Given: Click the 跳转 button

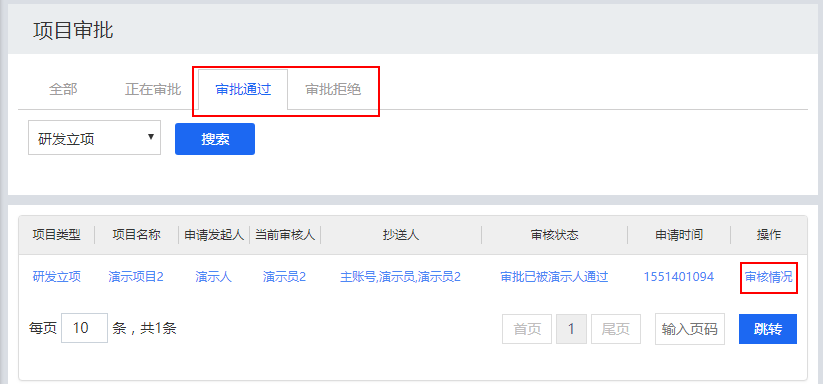Looking at the screenshot, I should click(x=768, y=329).
